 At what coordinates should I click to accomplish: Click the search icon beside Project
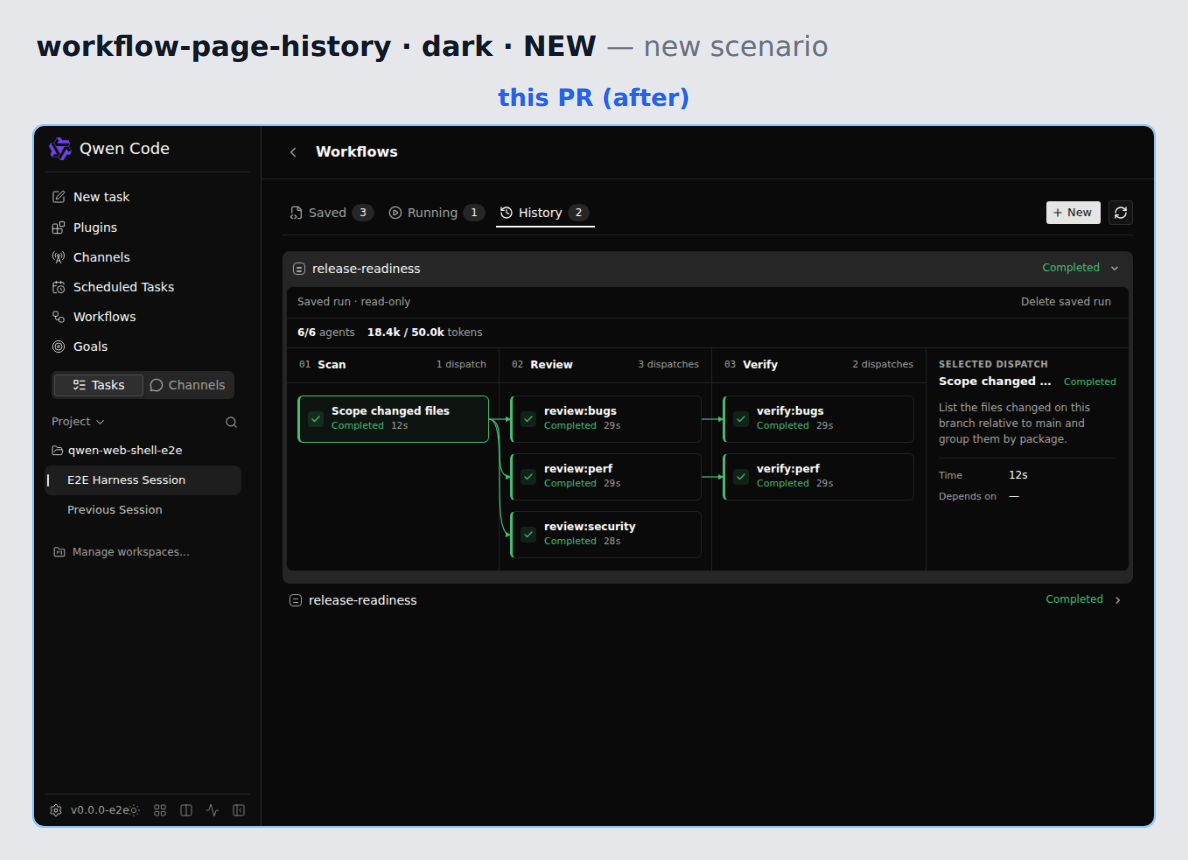[x=231, y=422]
